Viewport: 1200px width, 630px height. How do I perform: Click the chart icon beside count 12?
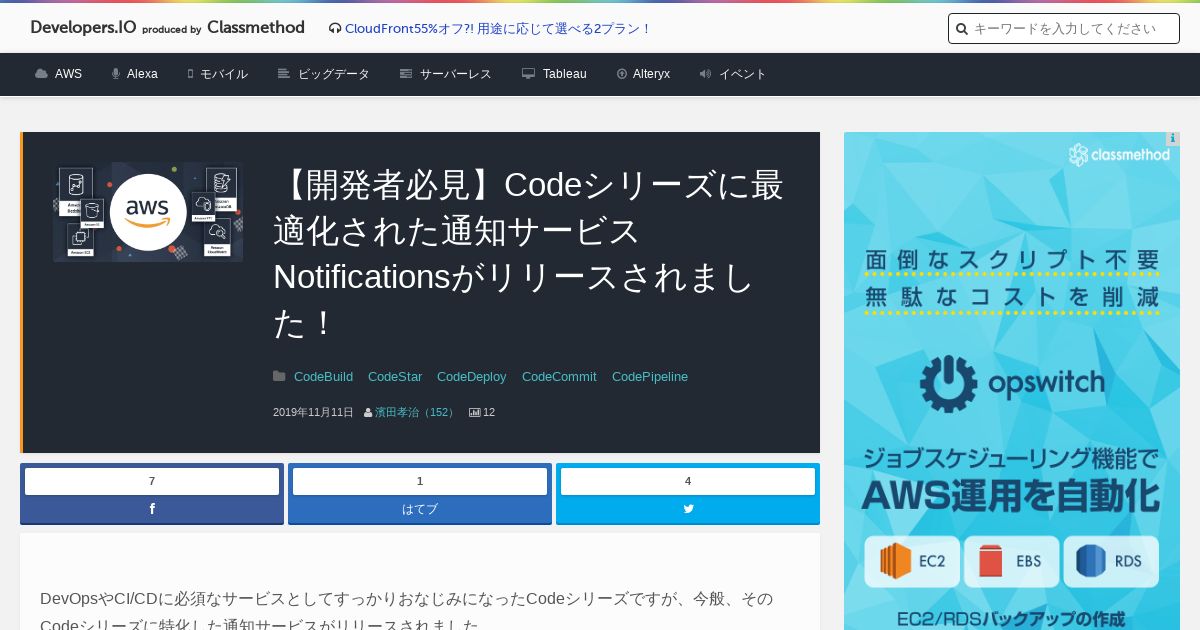pos(475,412)
